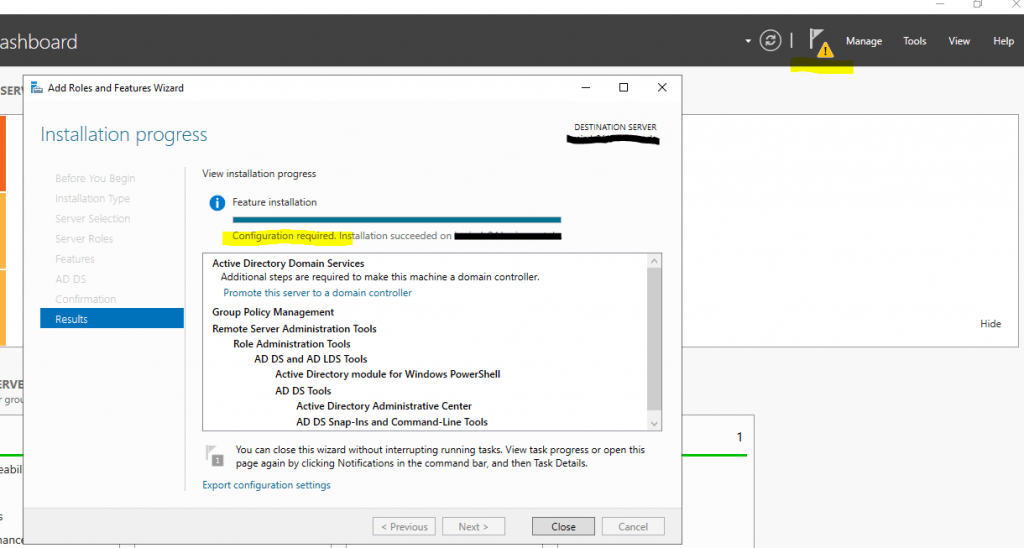Click Hide in the dashboard welcome panel
1024x548 pixels.
pyautogui.click(x=990, y=323)
